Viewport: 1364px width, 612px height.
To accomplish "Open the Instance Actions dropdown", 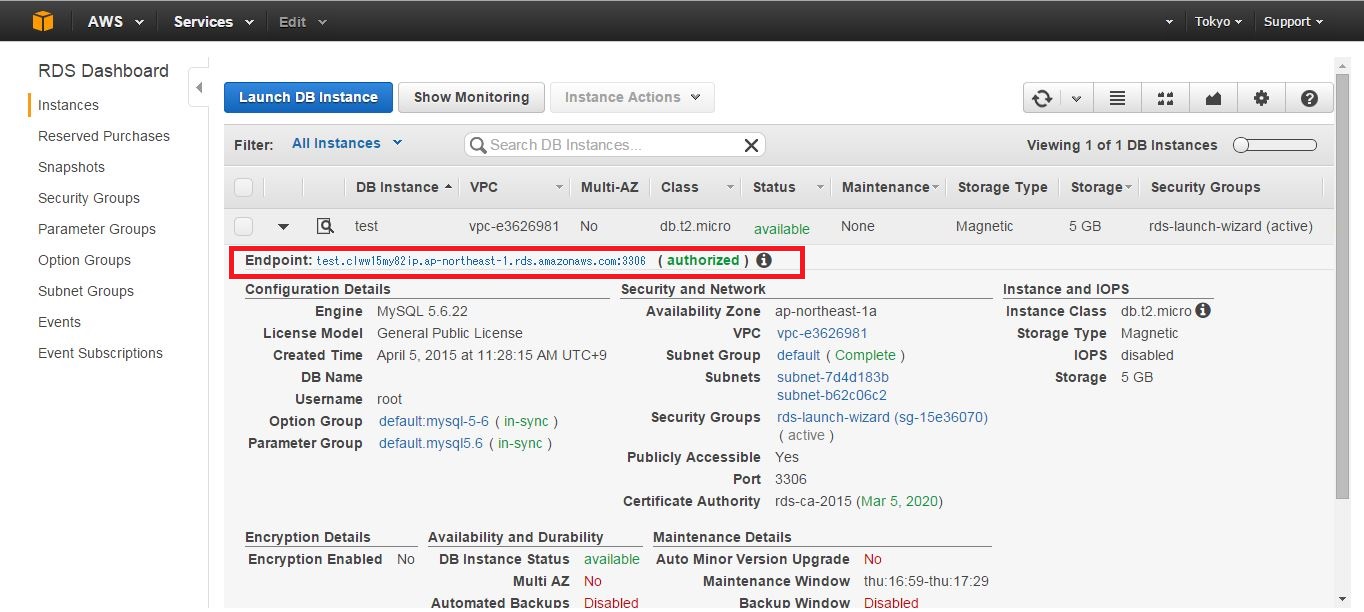I will coord(632,97).
